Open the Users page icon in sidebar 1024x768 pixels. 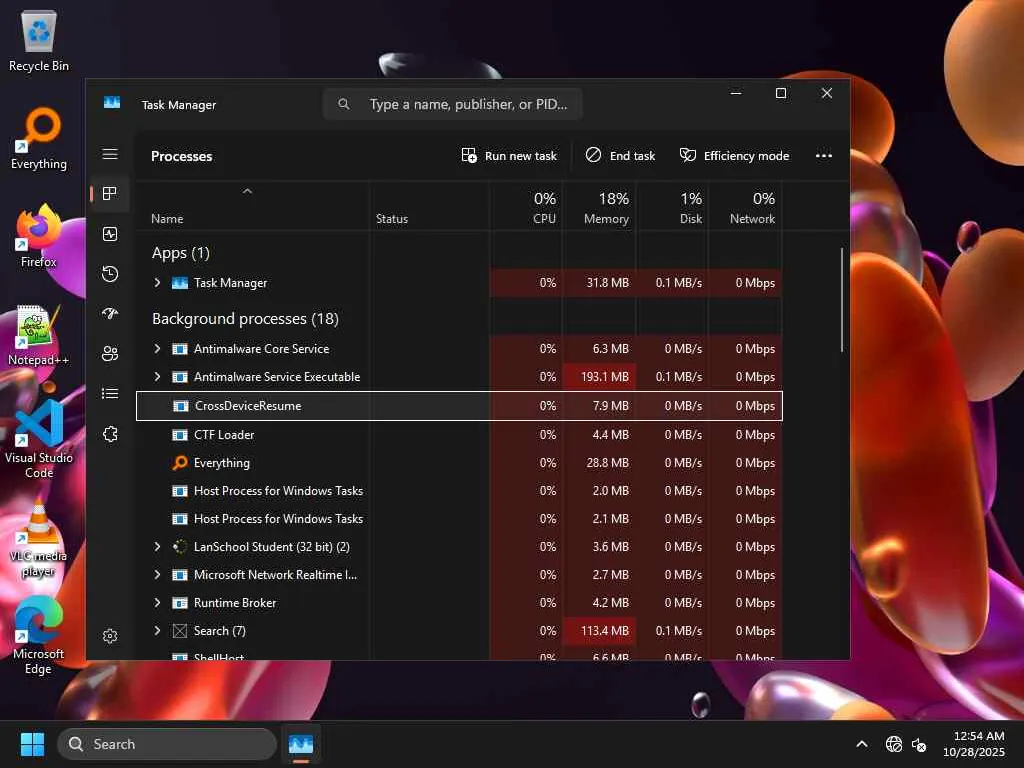pos(110,353)
